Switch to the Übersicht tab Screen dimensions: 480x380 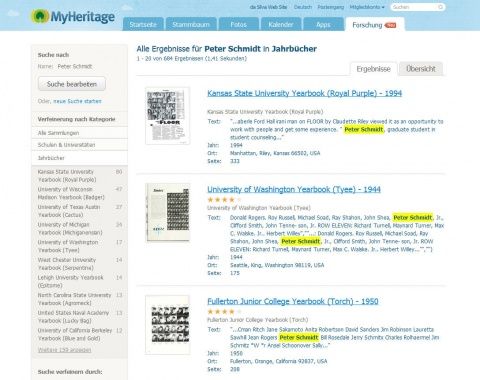(421, 69)
